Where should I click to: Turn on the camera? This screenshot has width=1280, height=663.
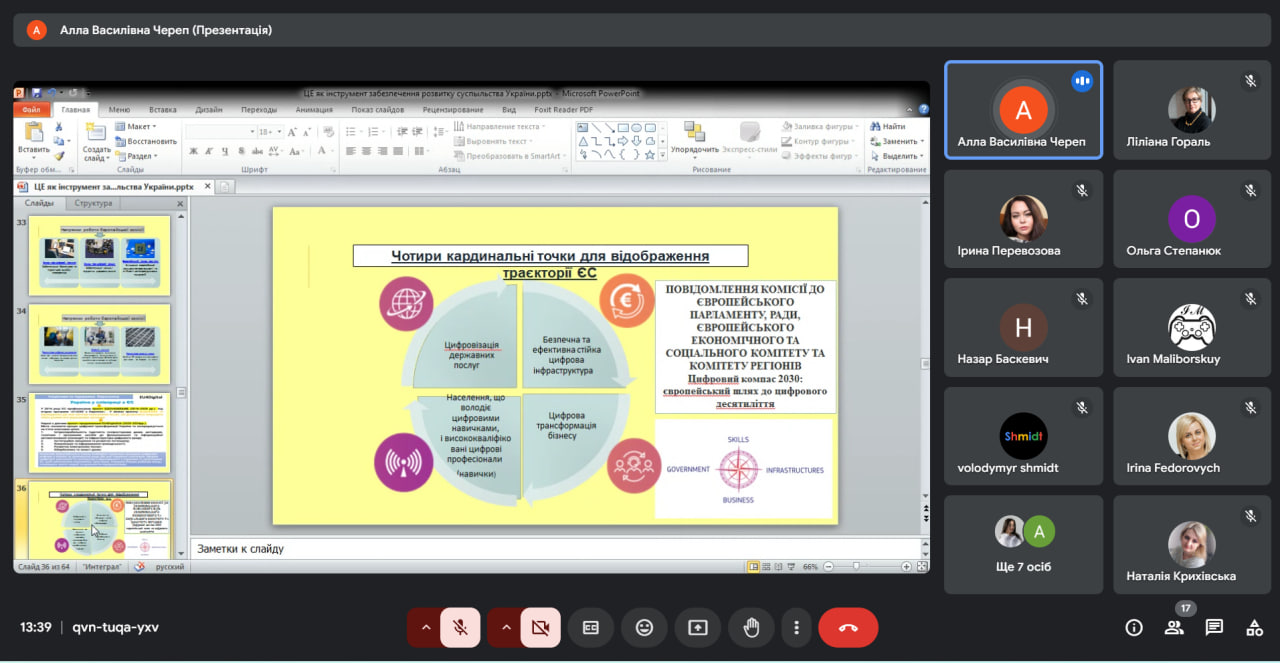(541, 628)
